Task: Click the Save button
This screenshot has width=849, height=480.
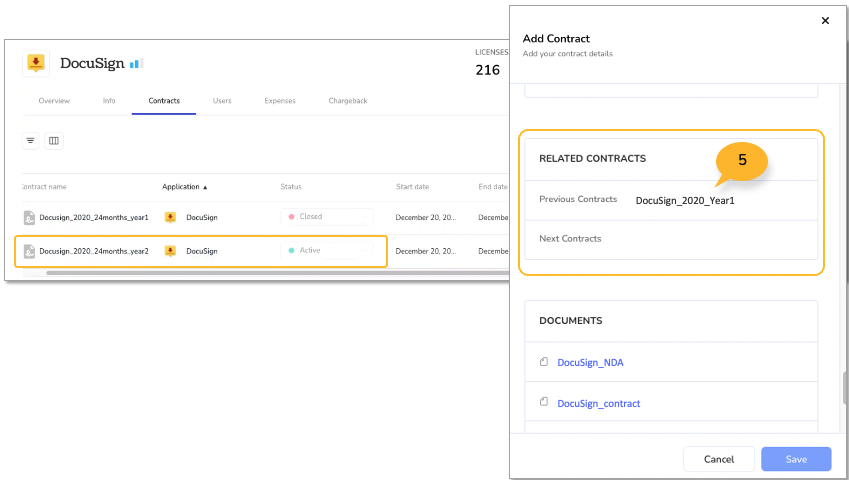Action: pos(796,459)
